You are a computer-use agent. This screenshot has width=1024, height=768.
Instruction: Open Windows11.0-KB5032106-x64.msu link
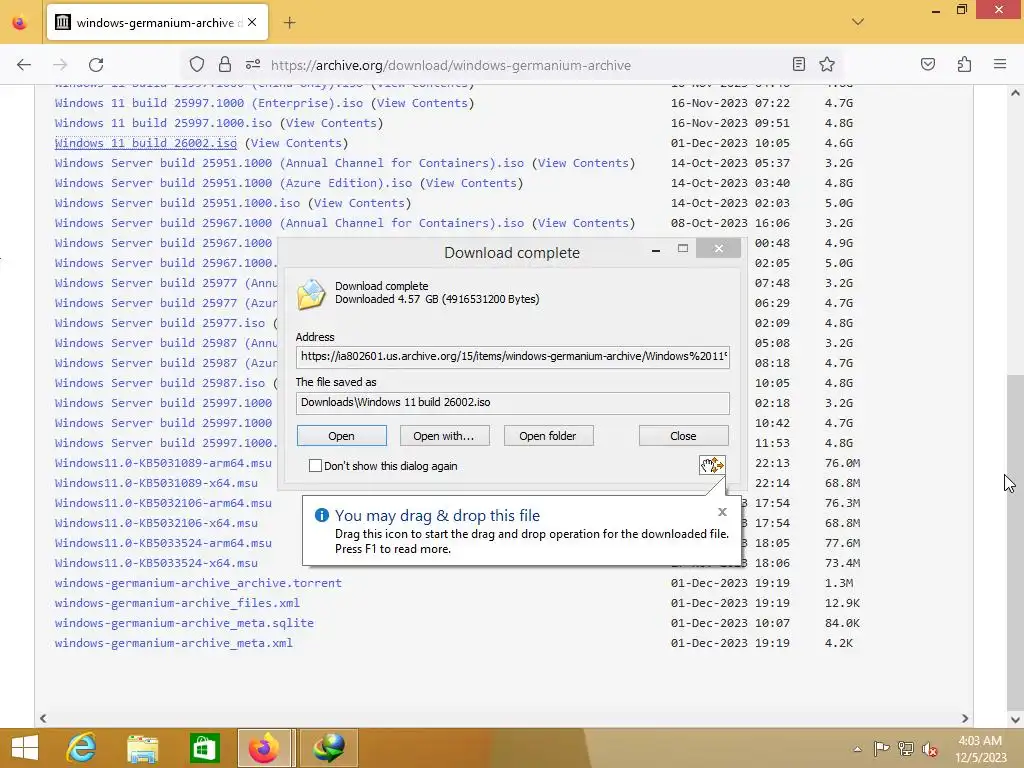156,523
